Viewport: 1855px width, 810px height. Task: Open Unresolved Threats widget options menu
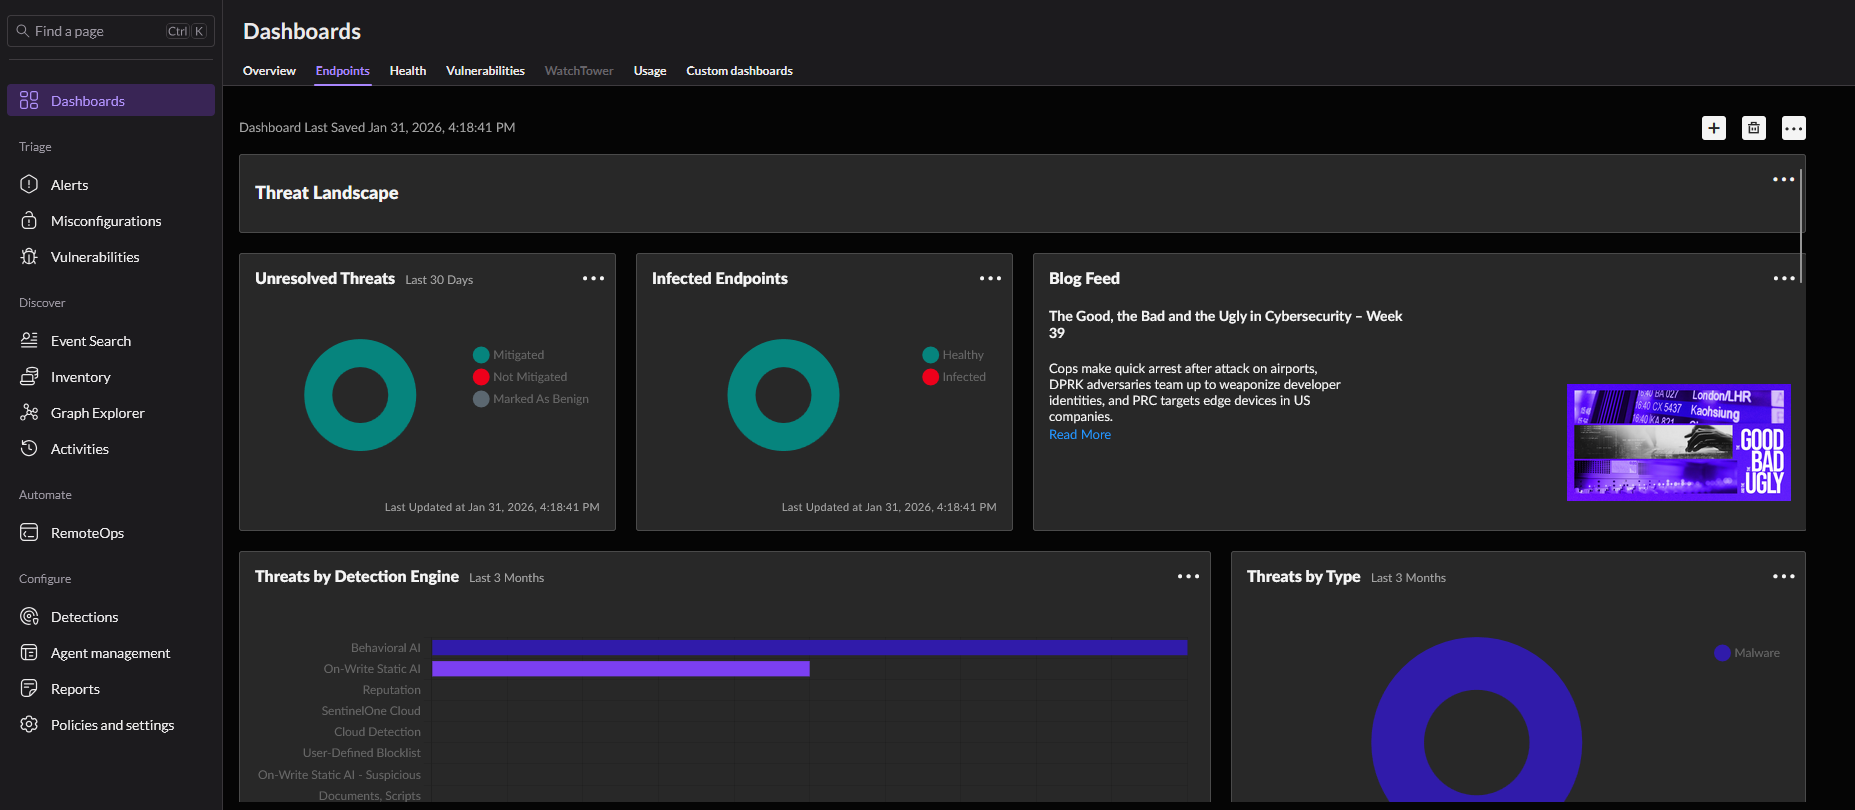tap(593, 279)
